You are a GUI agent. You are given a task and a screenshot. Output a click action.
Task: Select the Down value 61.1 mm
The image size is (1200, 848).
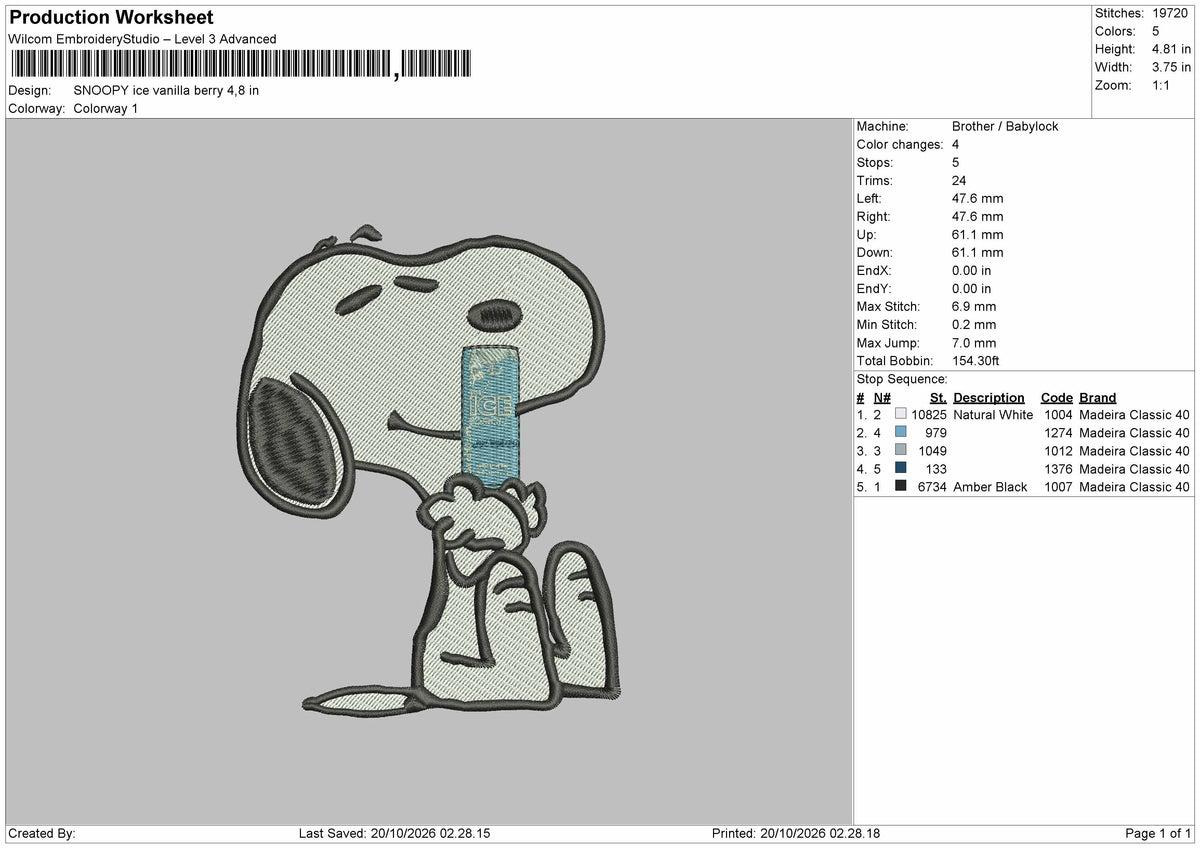pyautogui.click(x=977, y=252)
